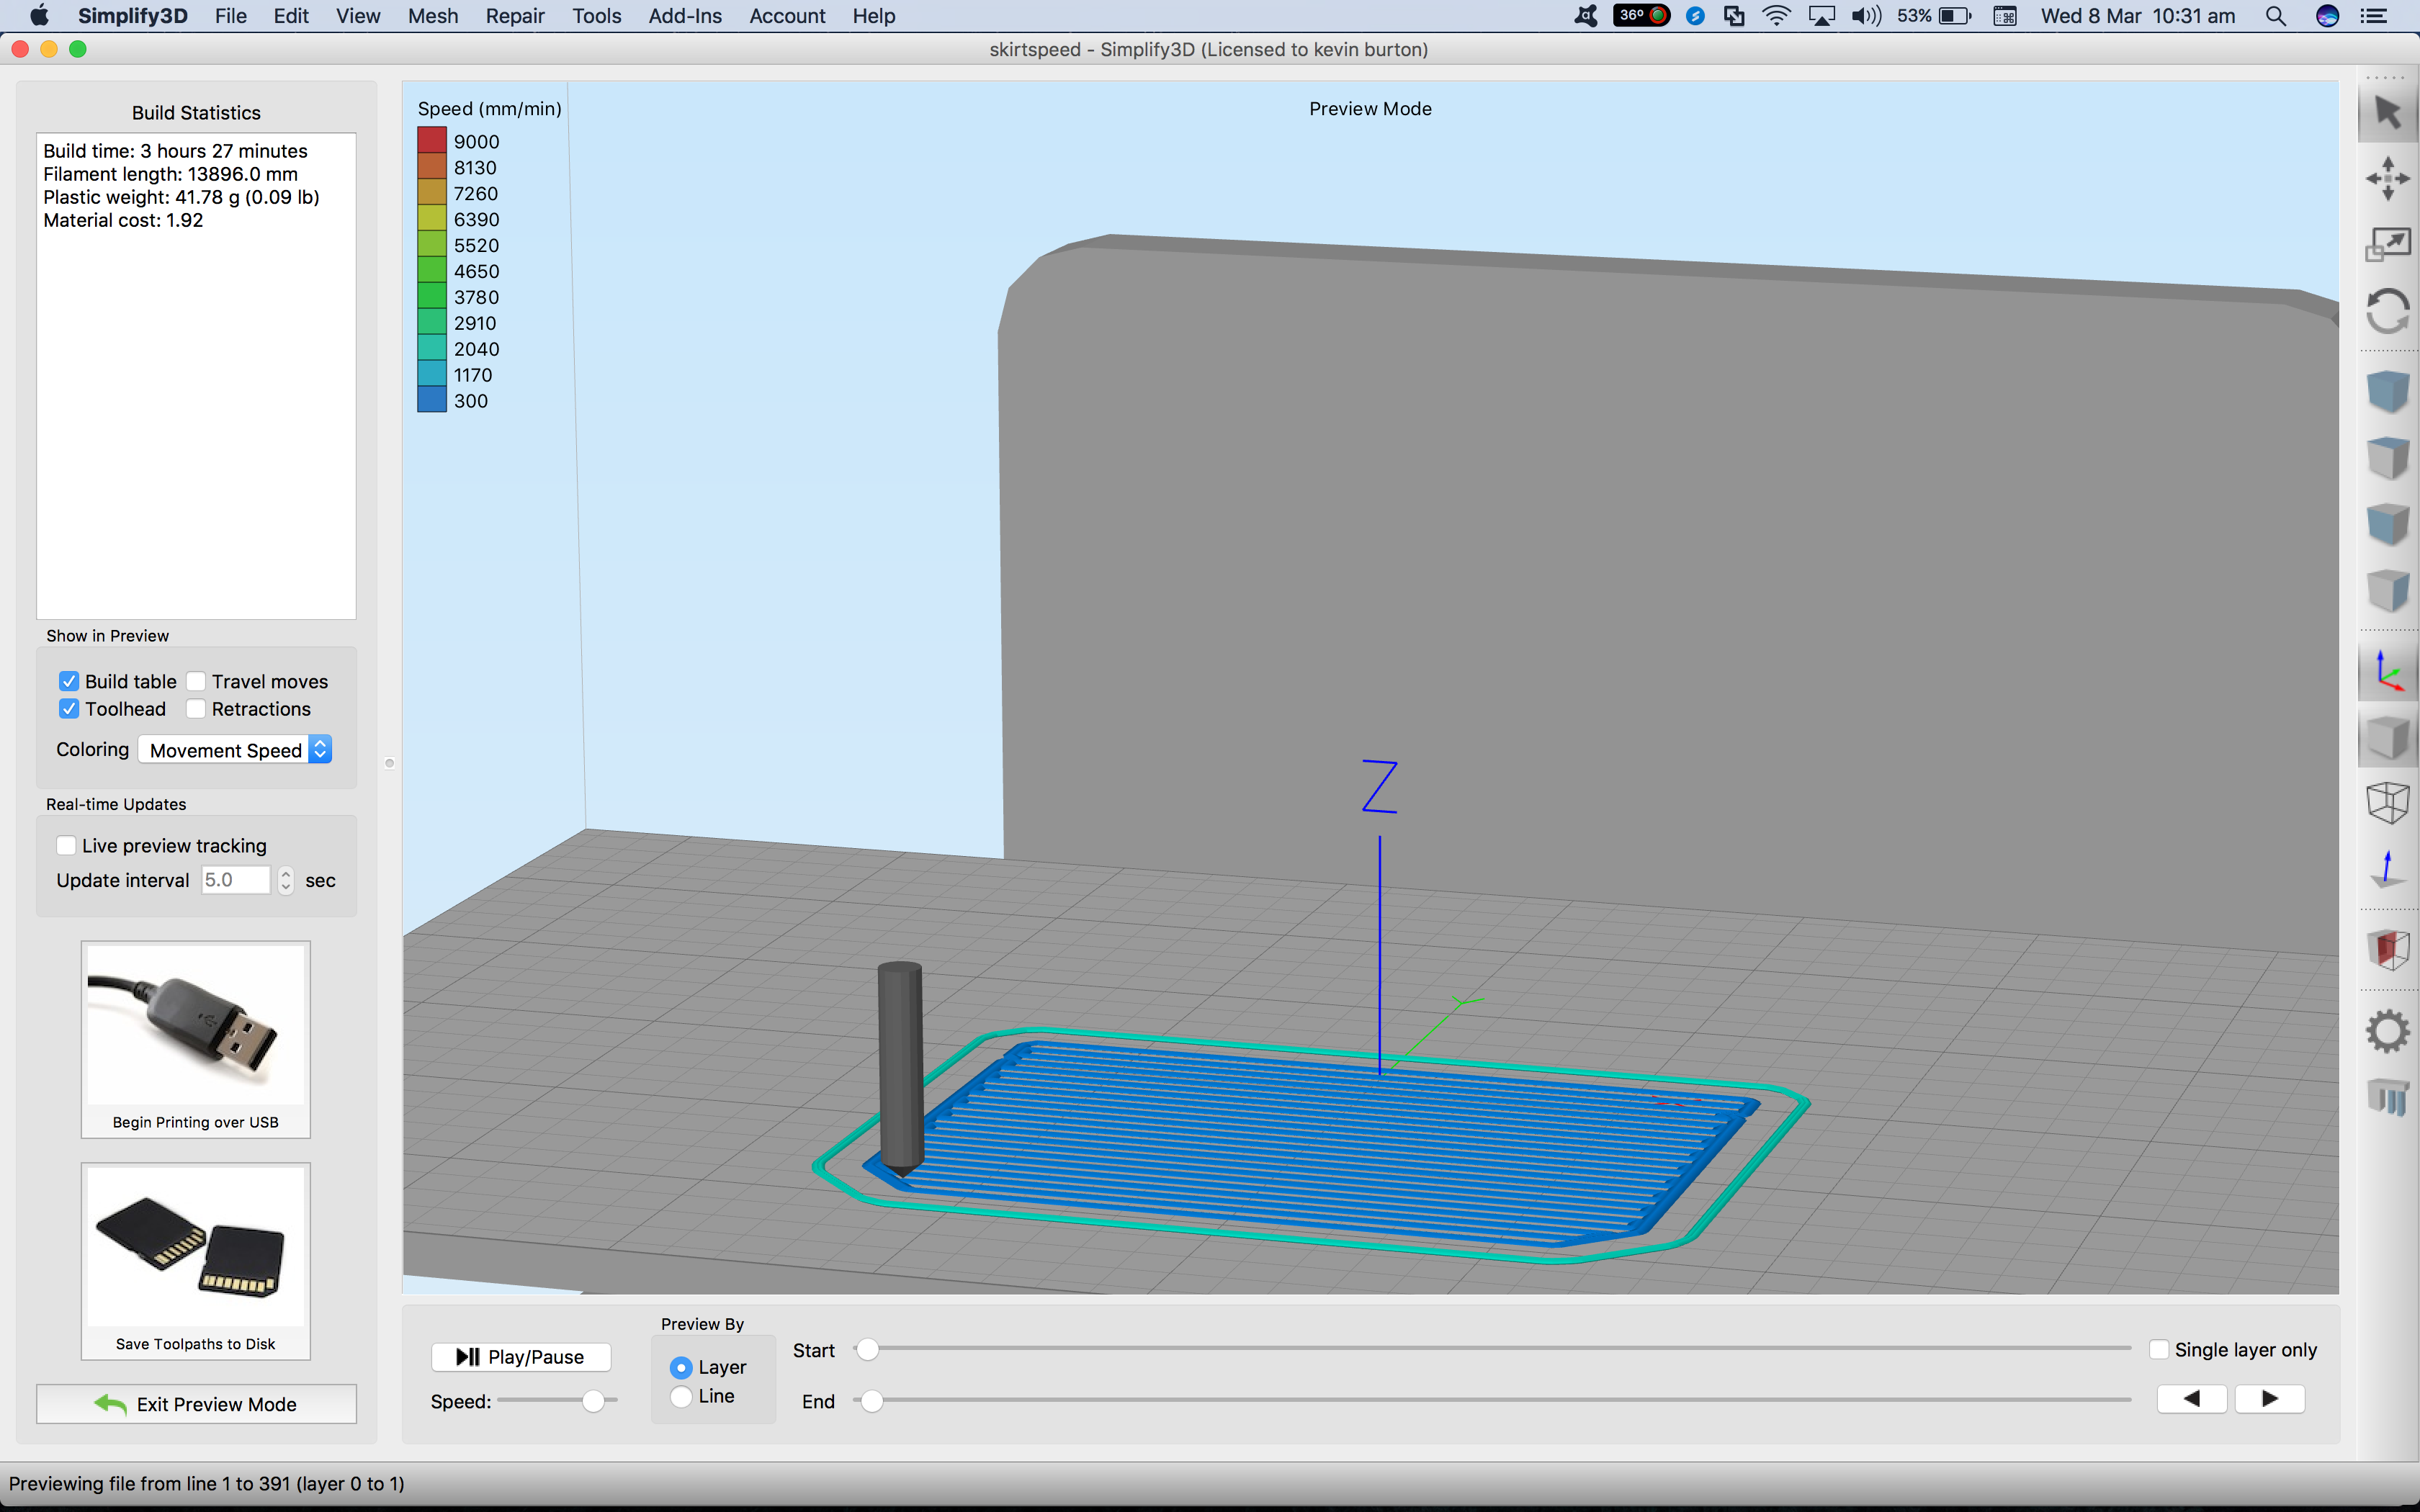The height and width of the screenshot is (1512, 2420).
Task: Open the Help menu
Action: 874,16
